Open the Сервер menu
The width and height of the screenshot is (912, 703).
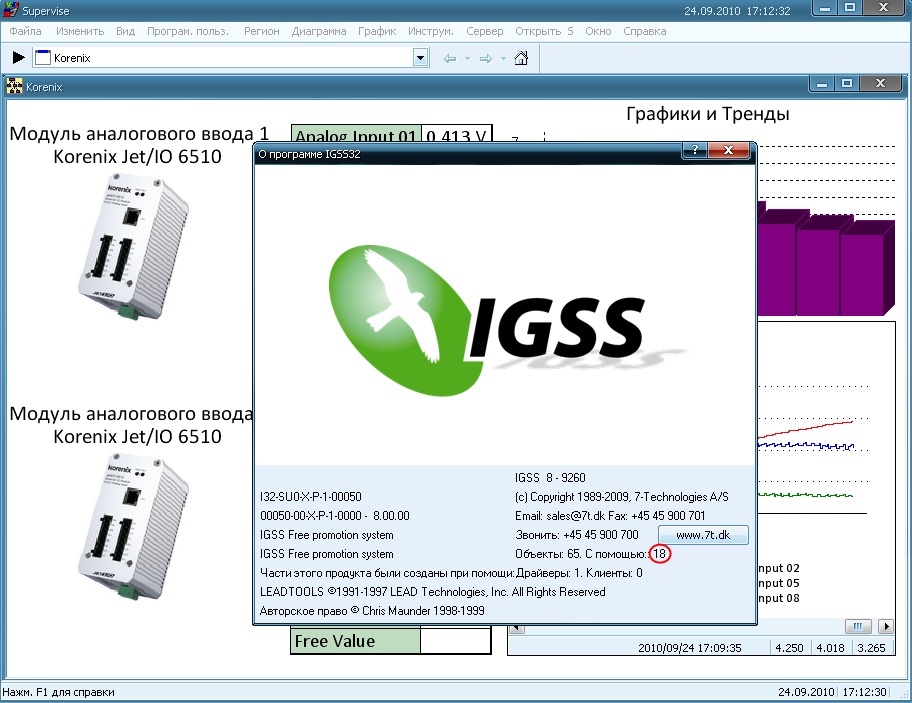point(484,31)
